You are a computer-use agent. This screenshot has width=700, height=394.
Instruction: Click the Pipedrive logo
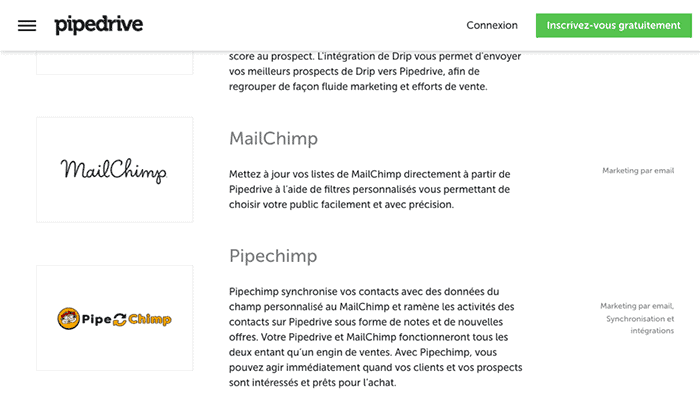99,25
